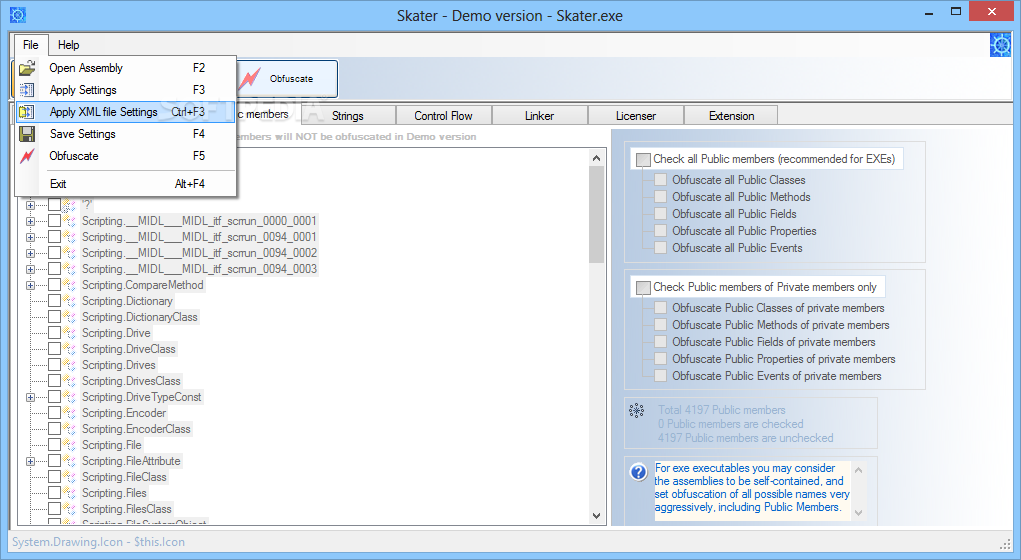This screenshot has width=1021, height=560.
Task: Click the lightning icon on the Obfuscate toolbar button
Action: point(250,78)
